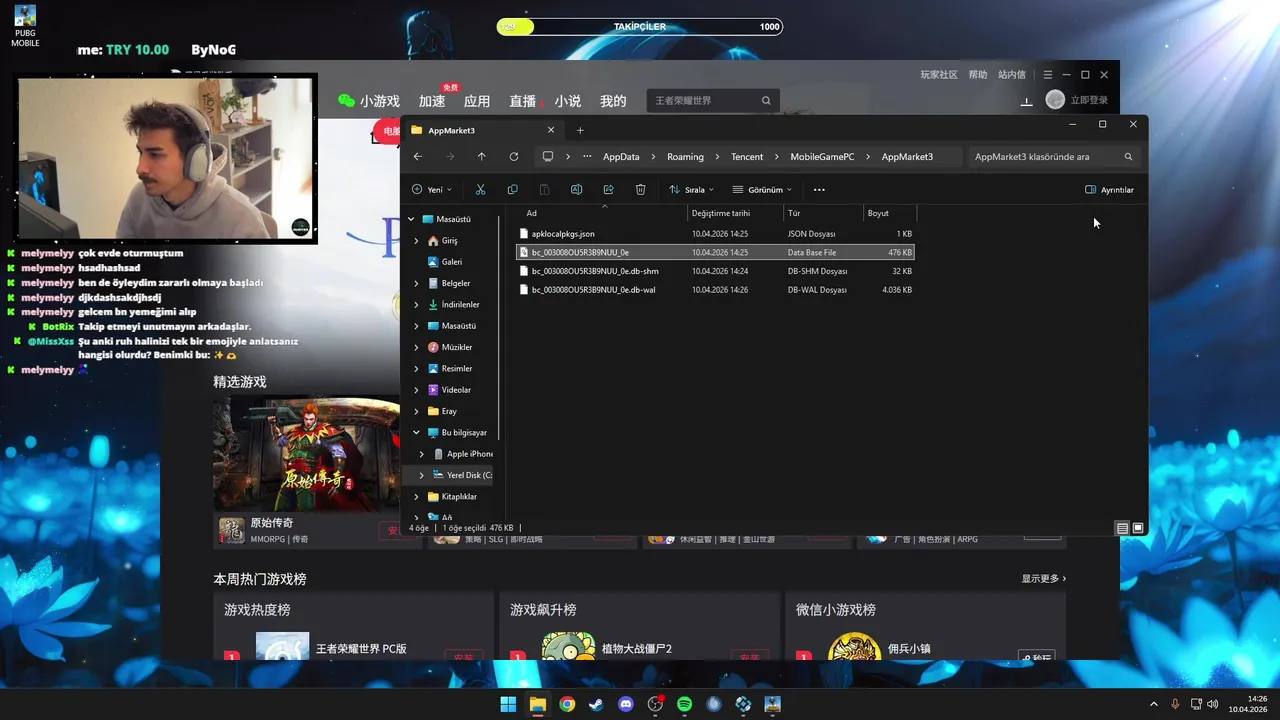Switch to large thumbnails view icon
The width and height of the screenshot is (1280, 720).
(1138, 528)
